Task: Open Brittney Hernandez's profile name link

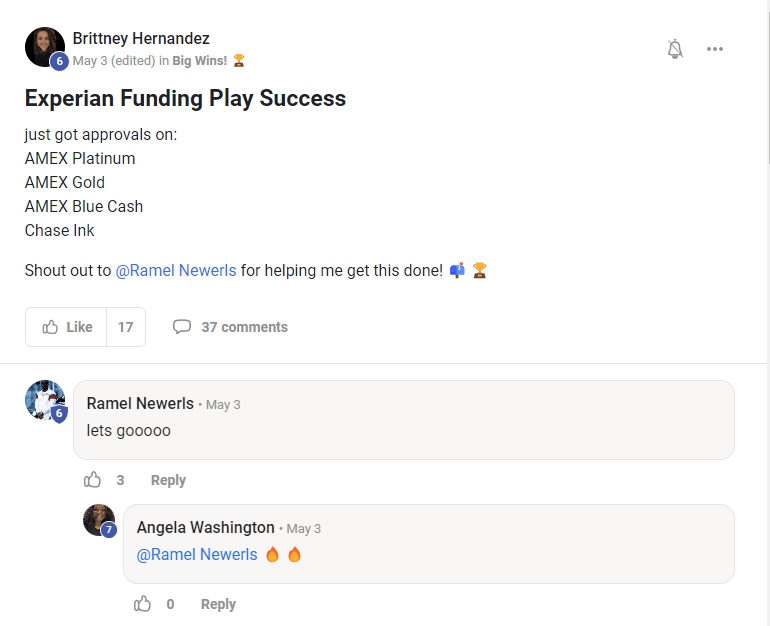Action: click(141, 39)
